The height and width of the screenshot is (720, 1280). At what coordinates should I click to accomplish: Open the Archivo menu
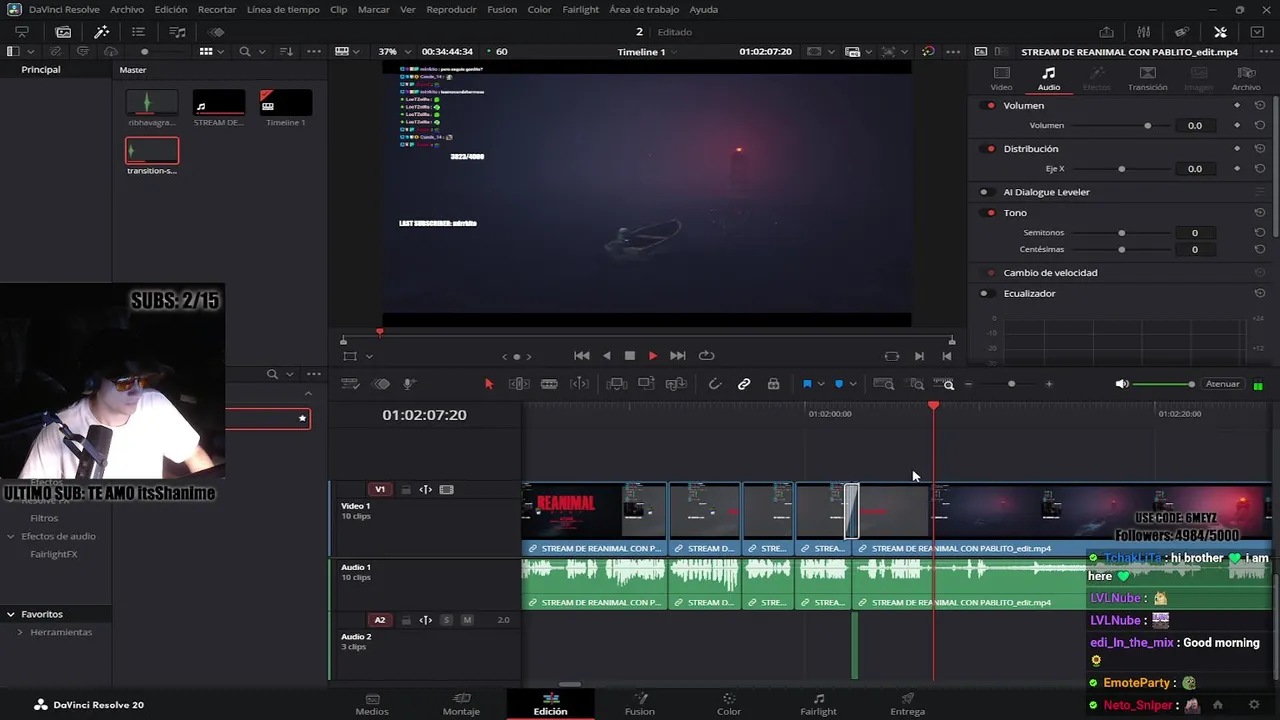click(127, 9)
